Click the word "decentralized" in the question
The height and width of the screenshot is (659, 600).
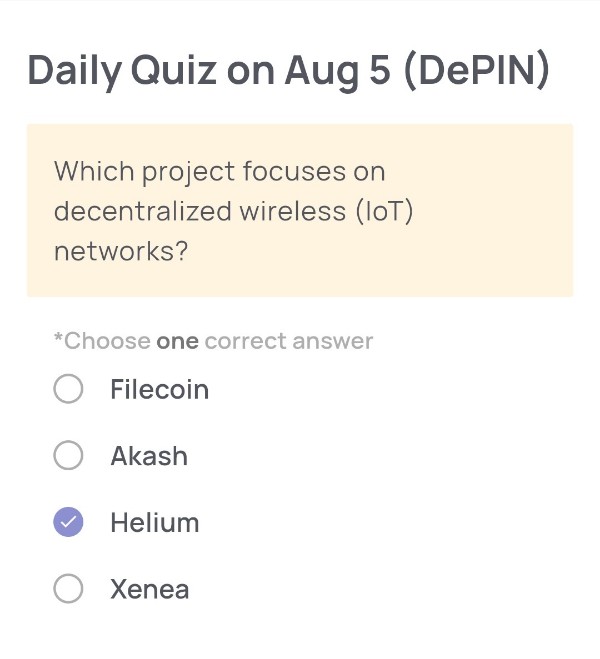143,211
